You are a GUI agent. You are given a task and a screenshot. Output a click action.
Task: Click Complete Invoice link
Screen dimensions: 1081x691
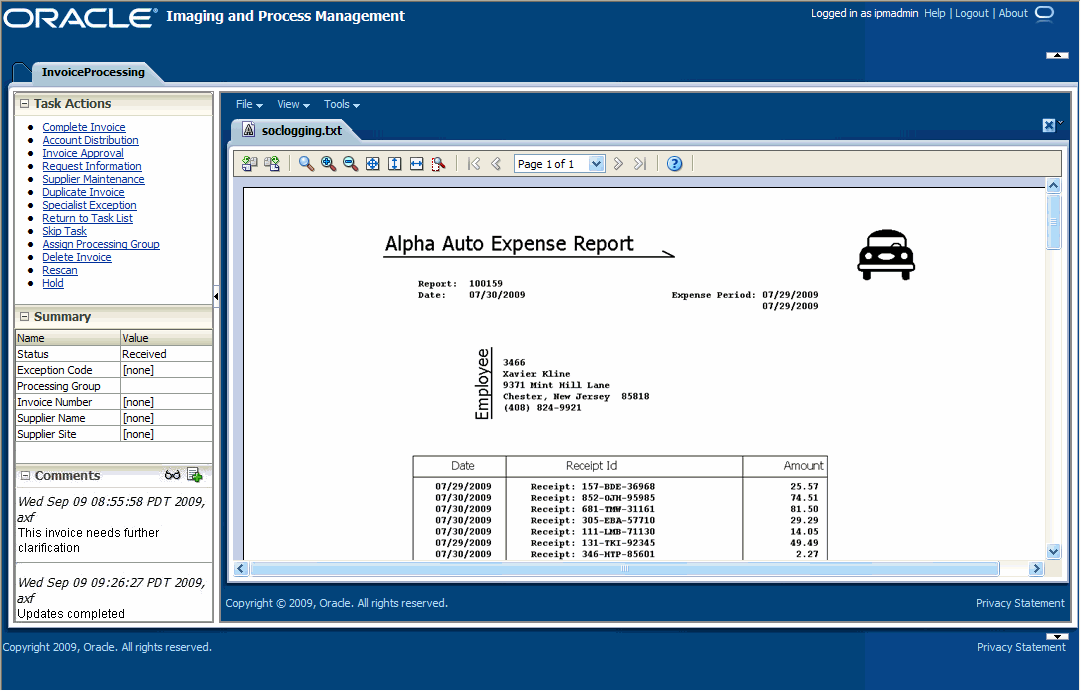(84, 127)
